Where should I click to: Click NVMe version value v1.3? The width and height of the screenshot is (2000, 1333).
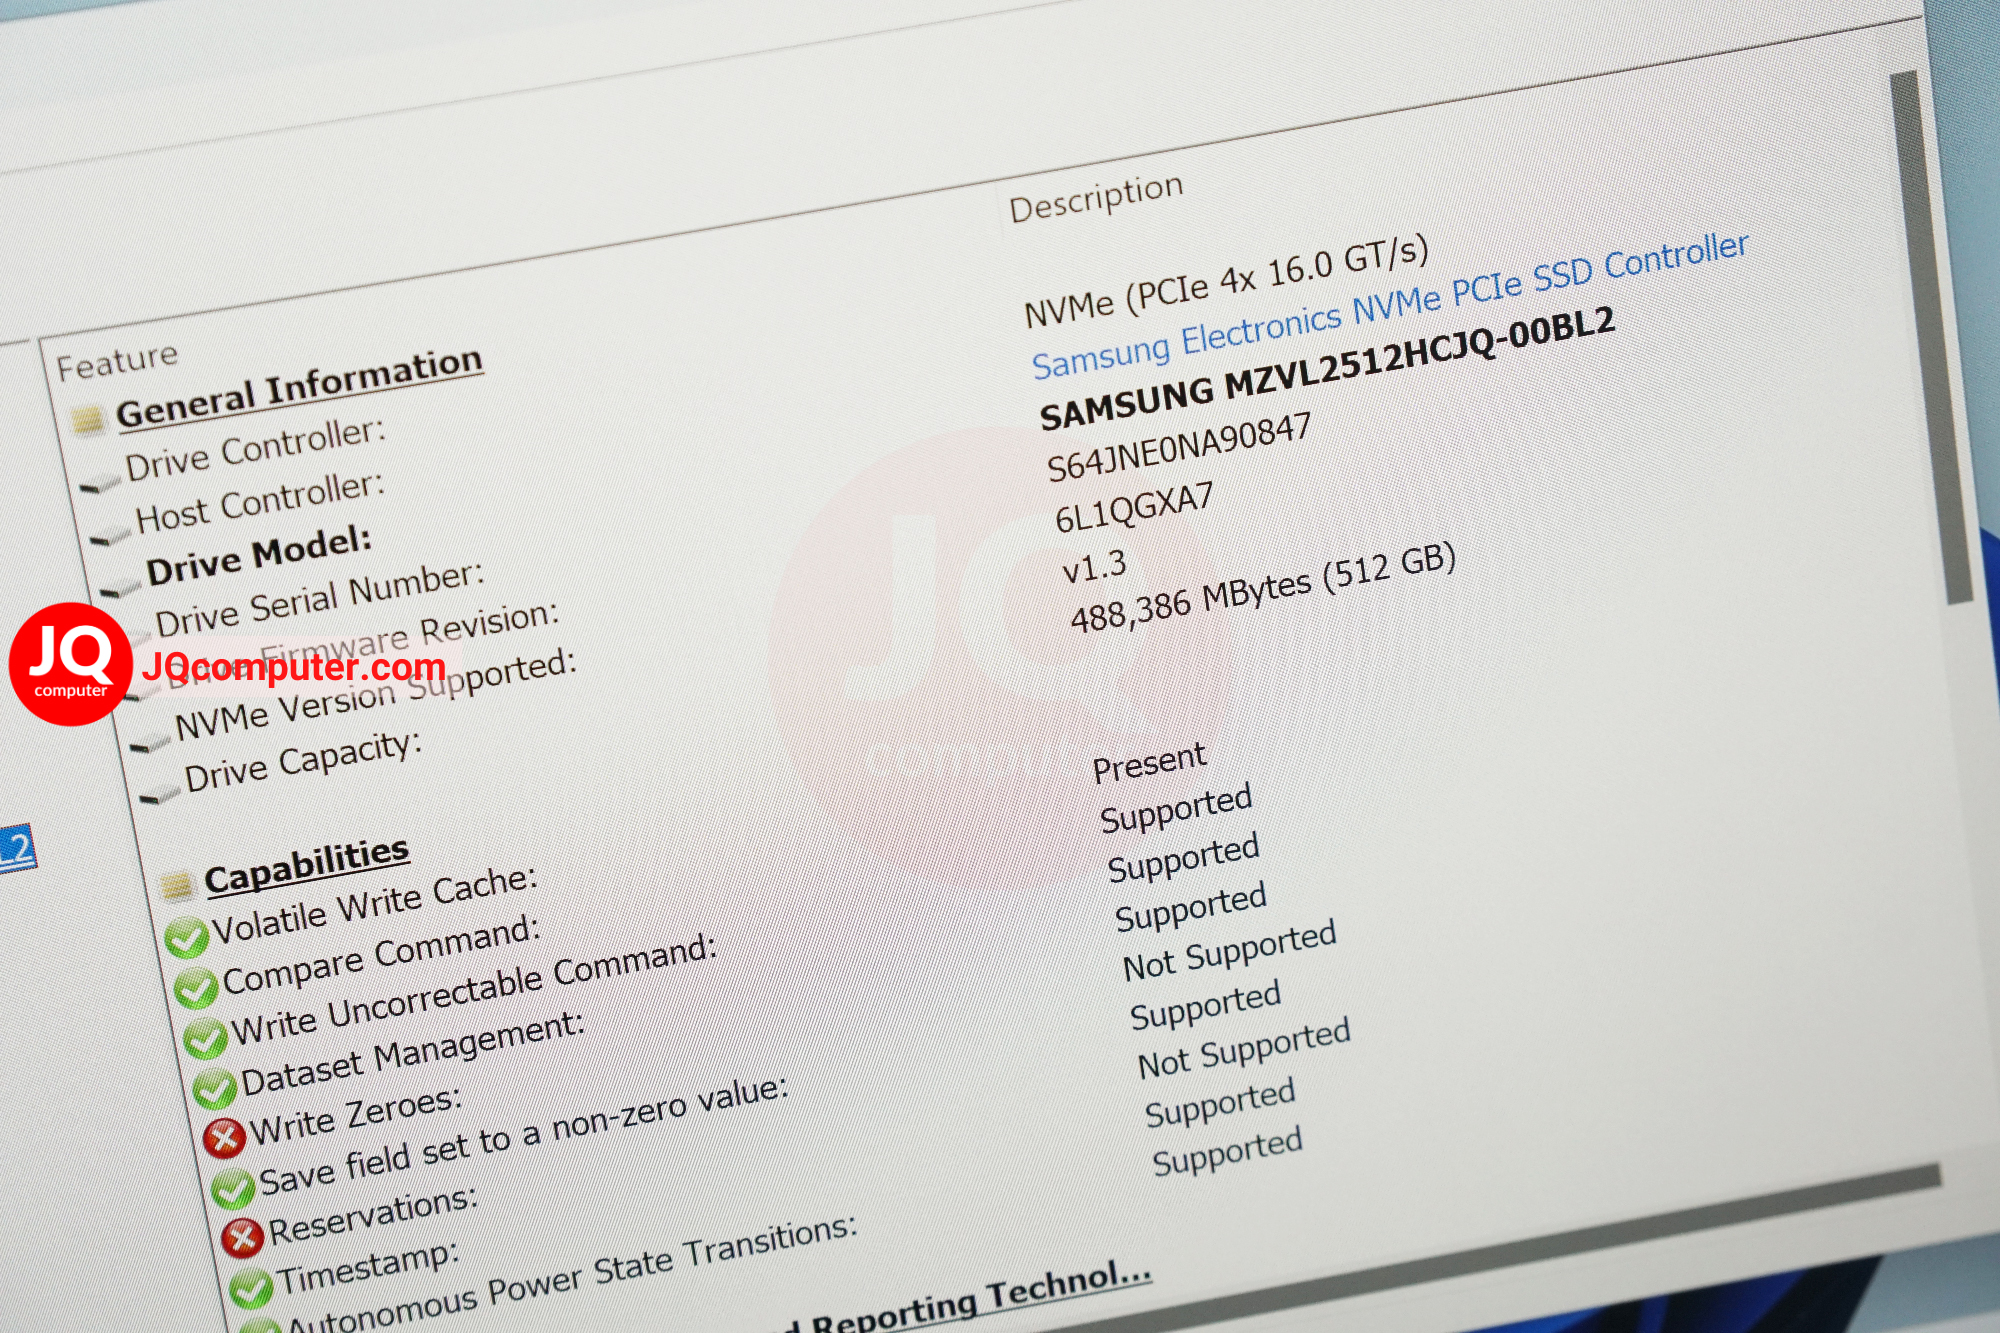click(x=1094, y=567)
